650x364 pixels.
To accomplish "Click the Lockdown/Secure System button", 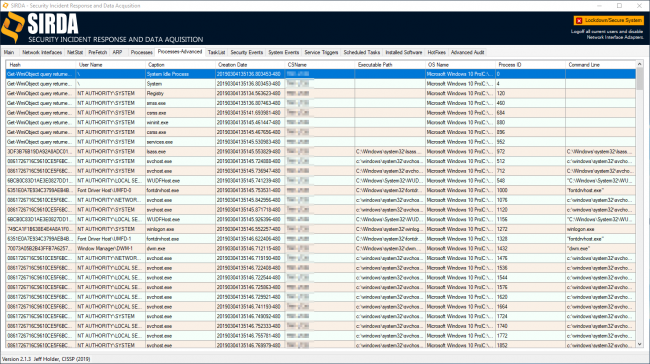I will 609,20.
